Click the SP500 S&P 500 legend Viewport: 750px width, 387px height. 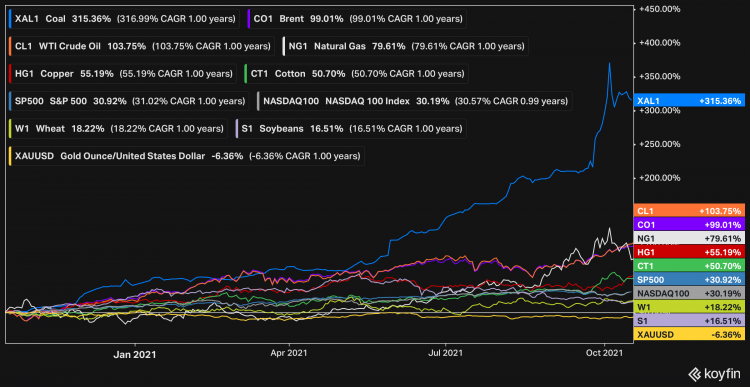(128, 101)
